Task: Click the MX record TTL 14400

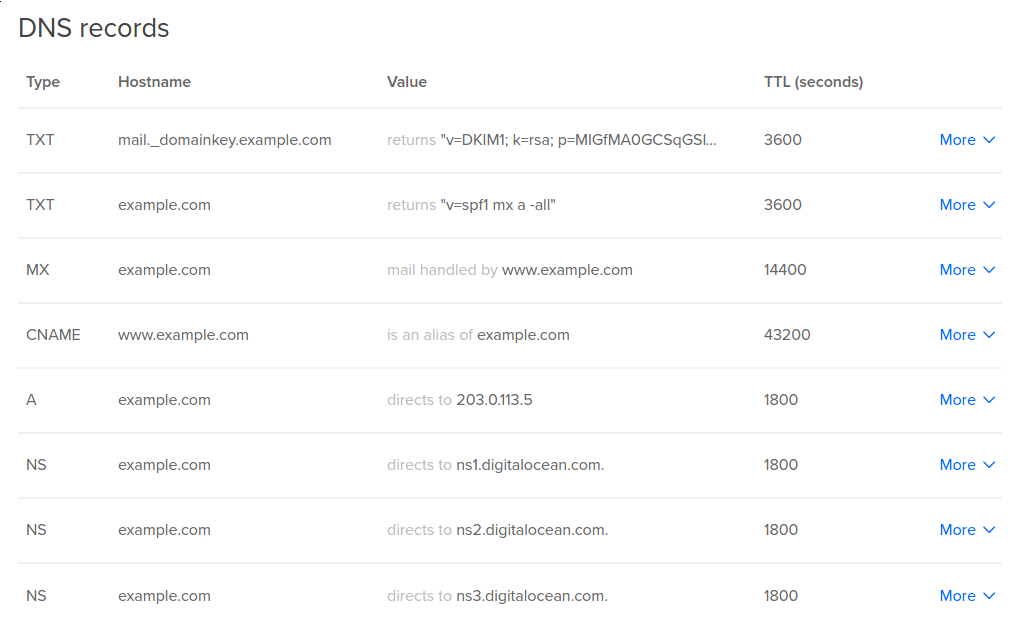Action: click(x=785, y=269)
